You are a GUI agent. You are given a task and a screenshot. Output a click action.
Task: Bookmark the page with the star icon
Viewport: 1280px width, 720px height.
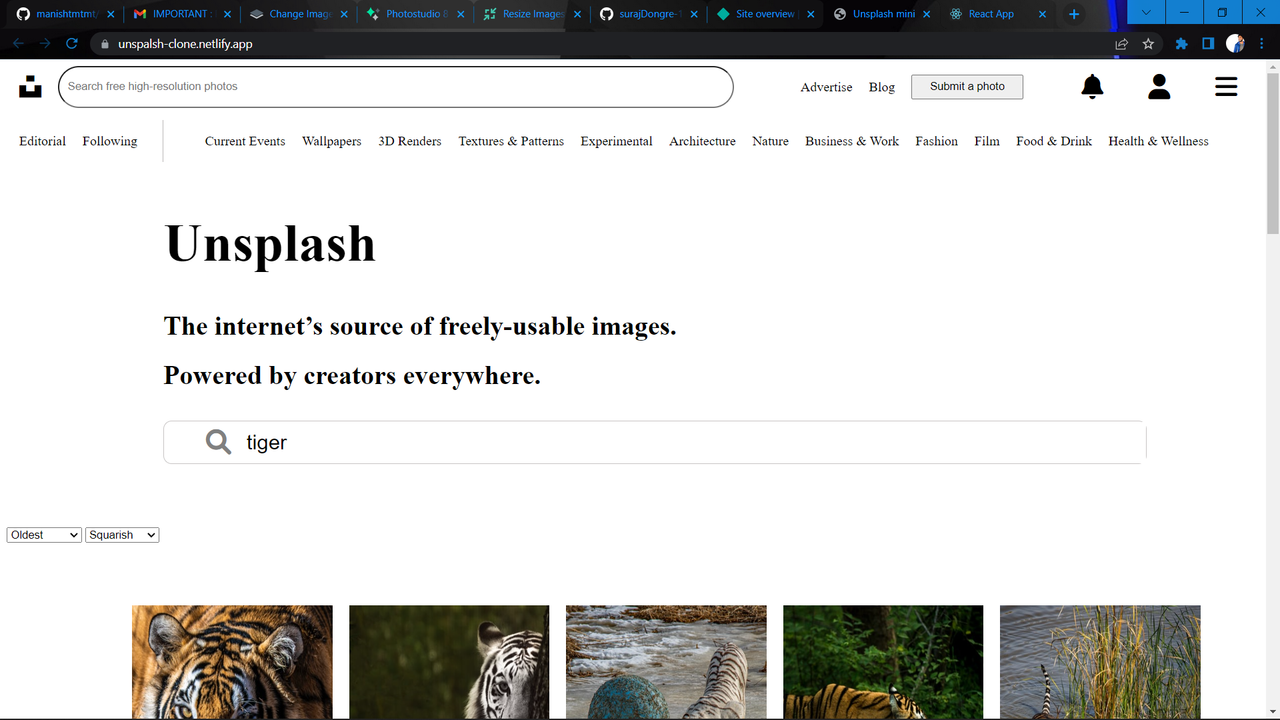click(x=1148, y=44)
